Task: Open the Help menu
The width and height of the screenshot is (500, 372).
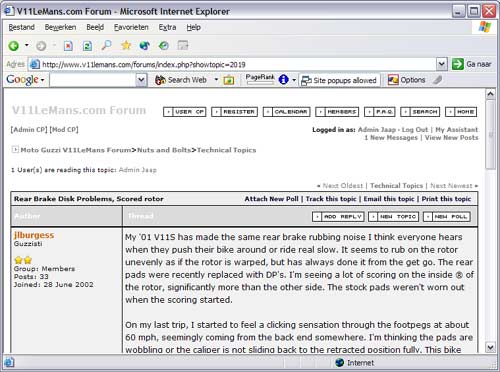Action: 193,27
